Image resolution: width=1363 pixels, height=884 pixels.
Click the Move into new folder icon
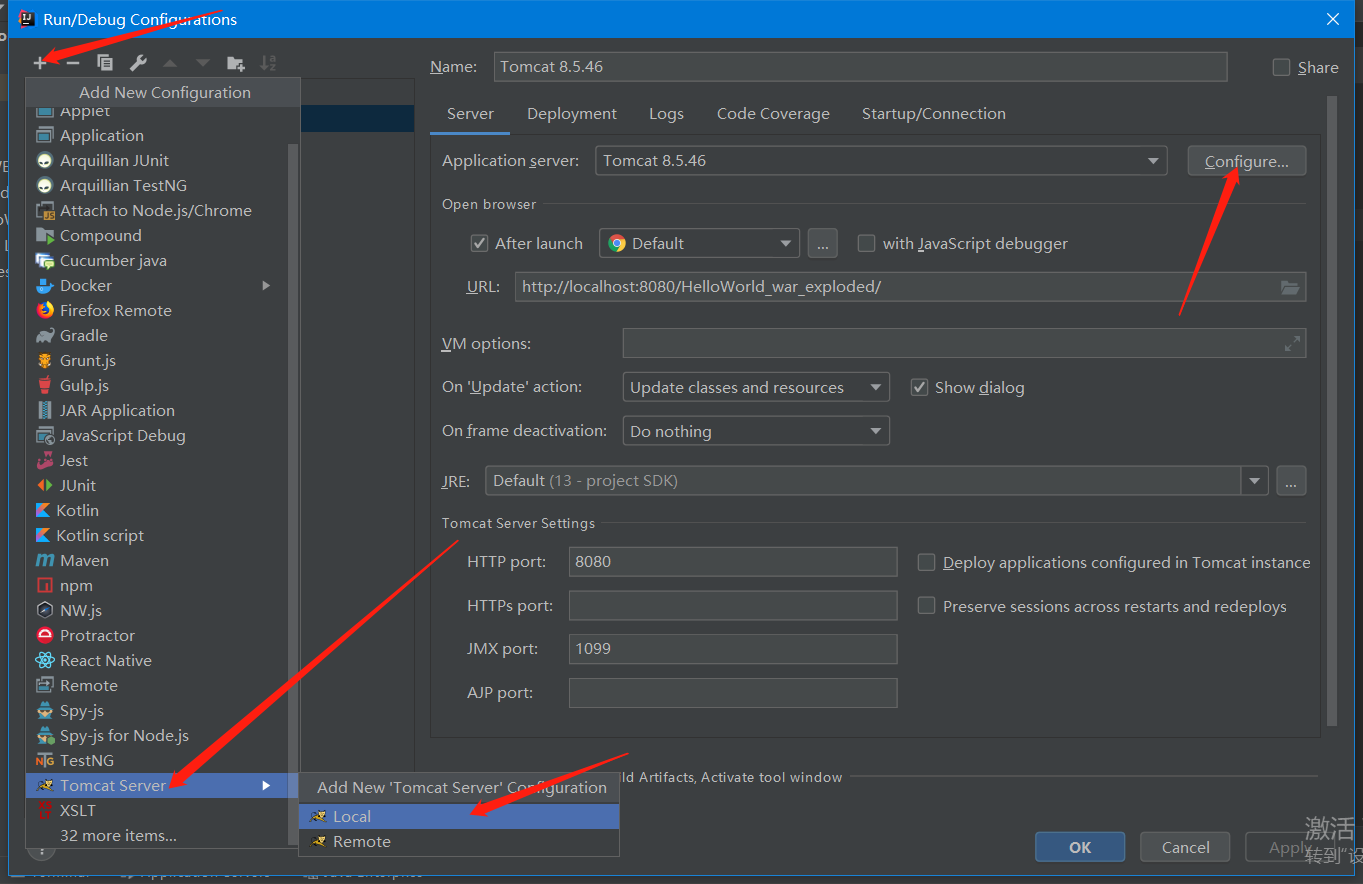tap(236, 63)
